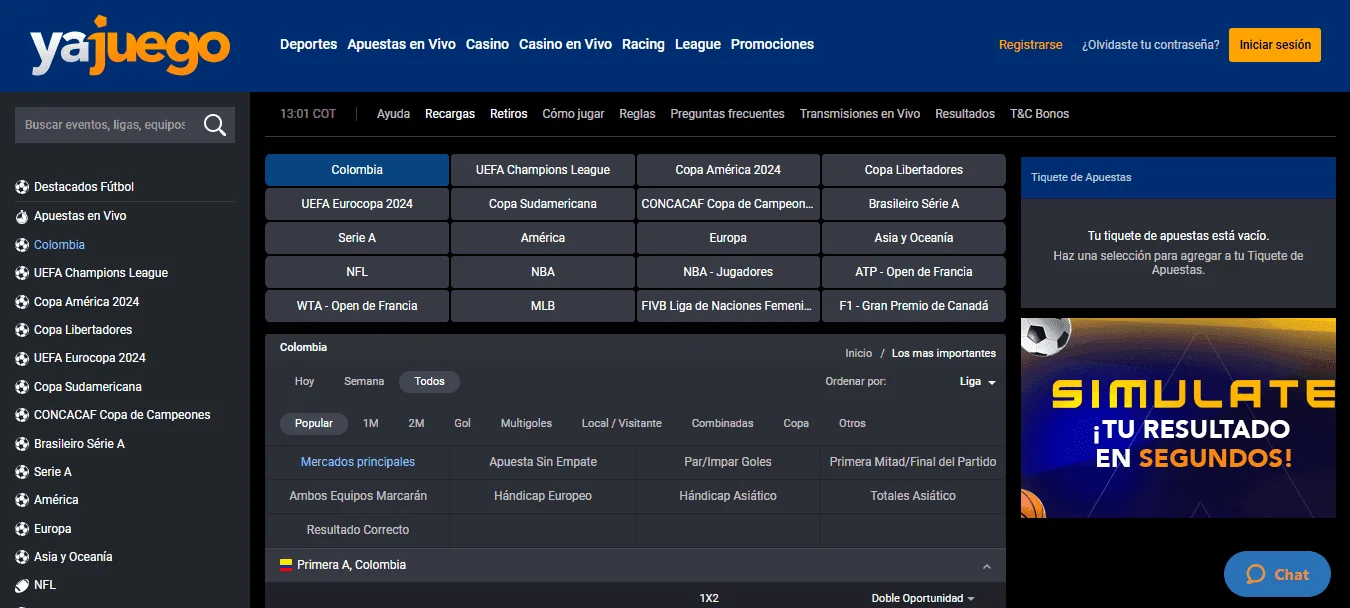Image resolution: width=1350 pixels, height=608 pixels.
Task: Click ball icon beside Copa América 2024 sidebar
Action: pos(22,302)
